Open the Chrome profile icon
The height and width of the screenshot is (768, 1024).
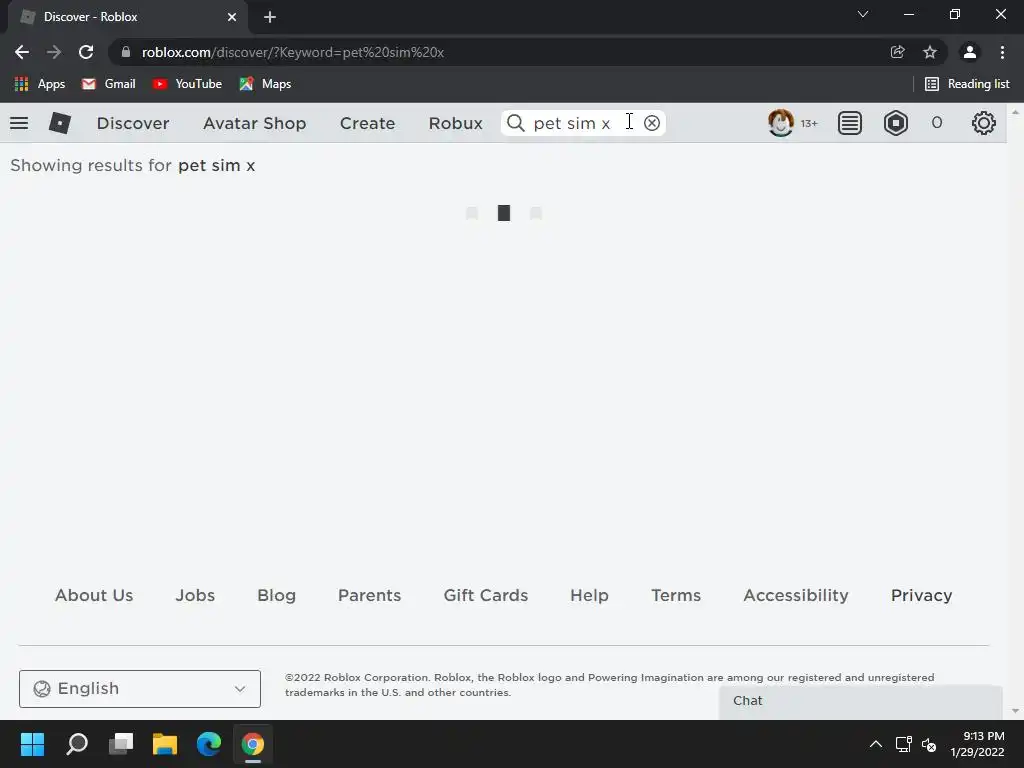970,52
